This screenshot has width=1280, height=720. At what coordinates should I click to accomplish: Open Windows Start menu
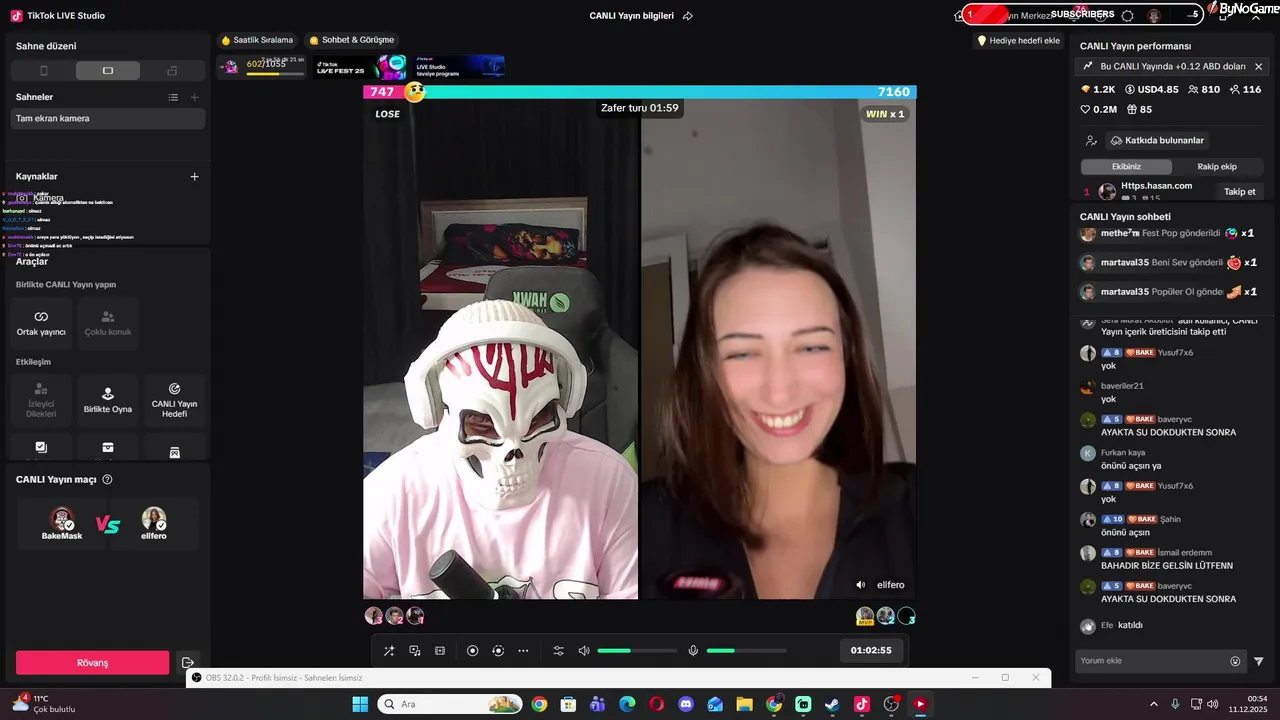tap(360, 704)
